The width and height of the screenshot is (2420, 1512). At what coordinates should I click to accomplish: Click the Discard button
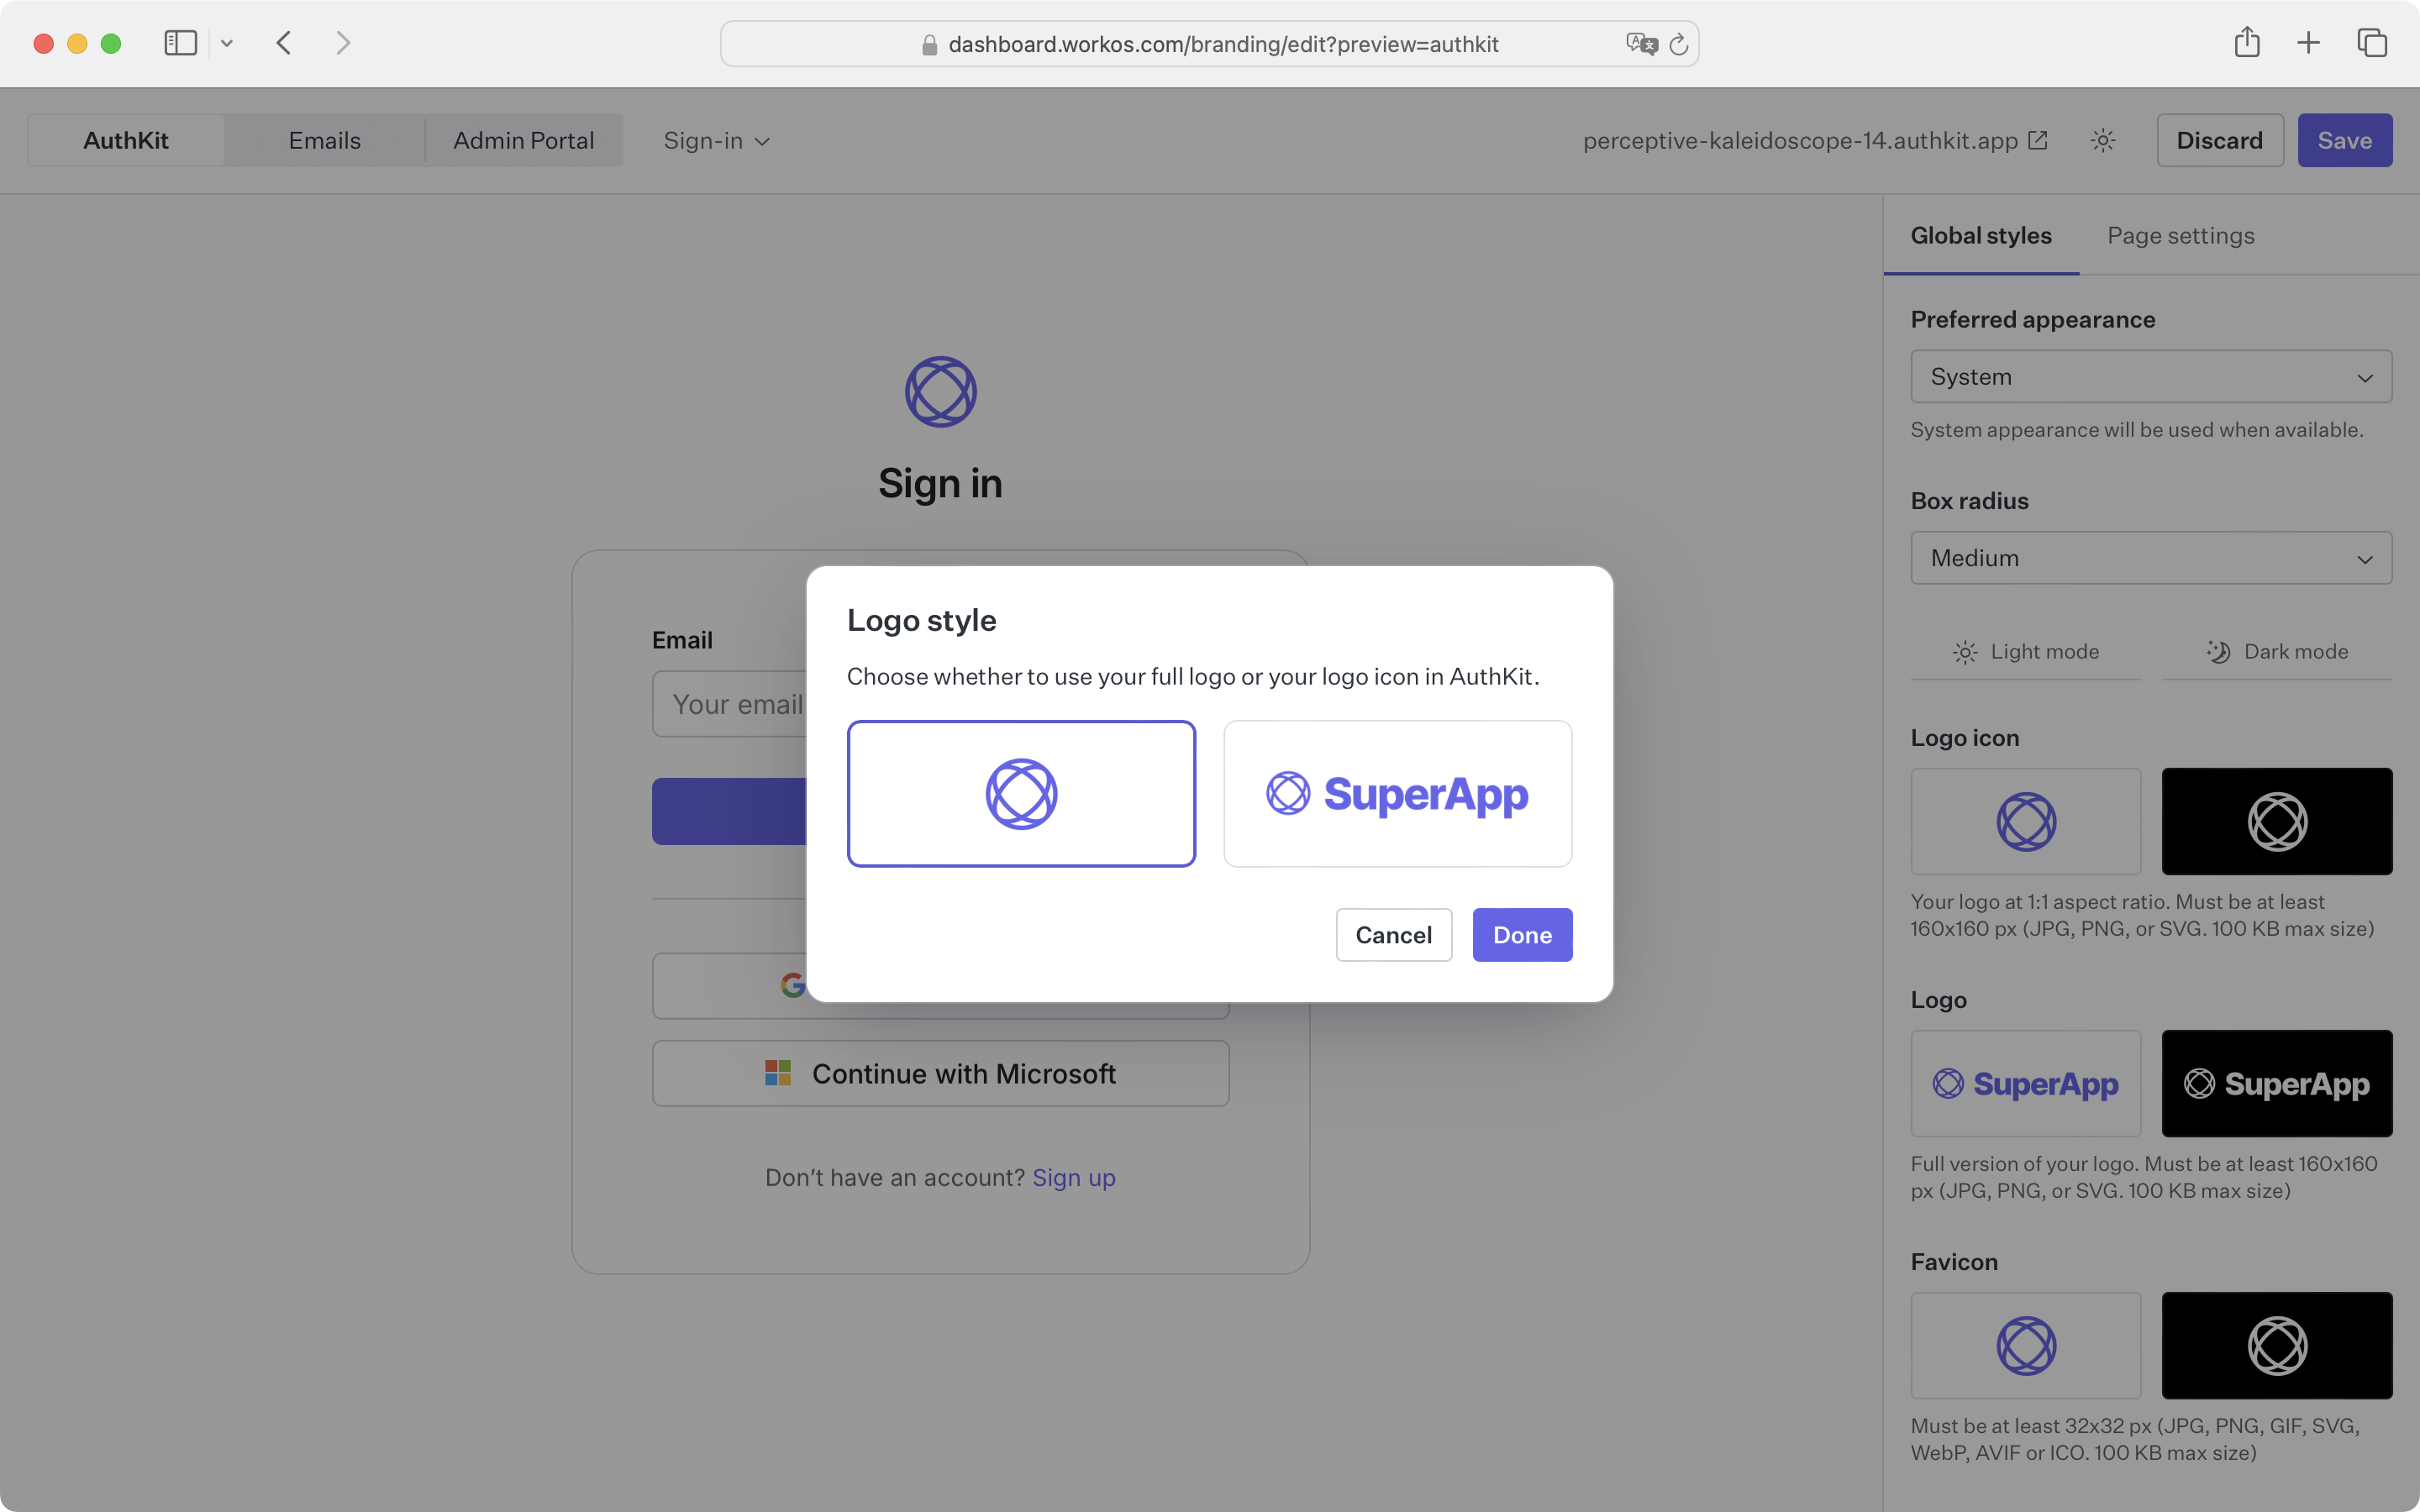pyautogui.click(x=2219, y=140)
